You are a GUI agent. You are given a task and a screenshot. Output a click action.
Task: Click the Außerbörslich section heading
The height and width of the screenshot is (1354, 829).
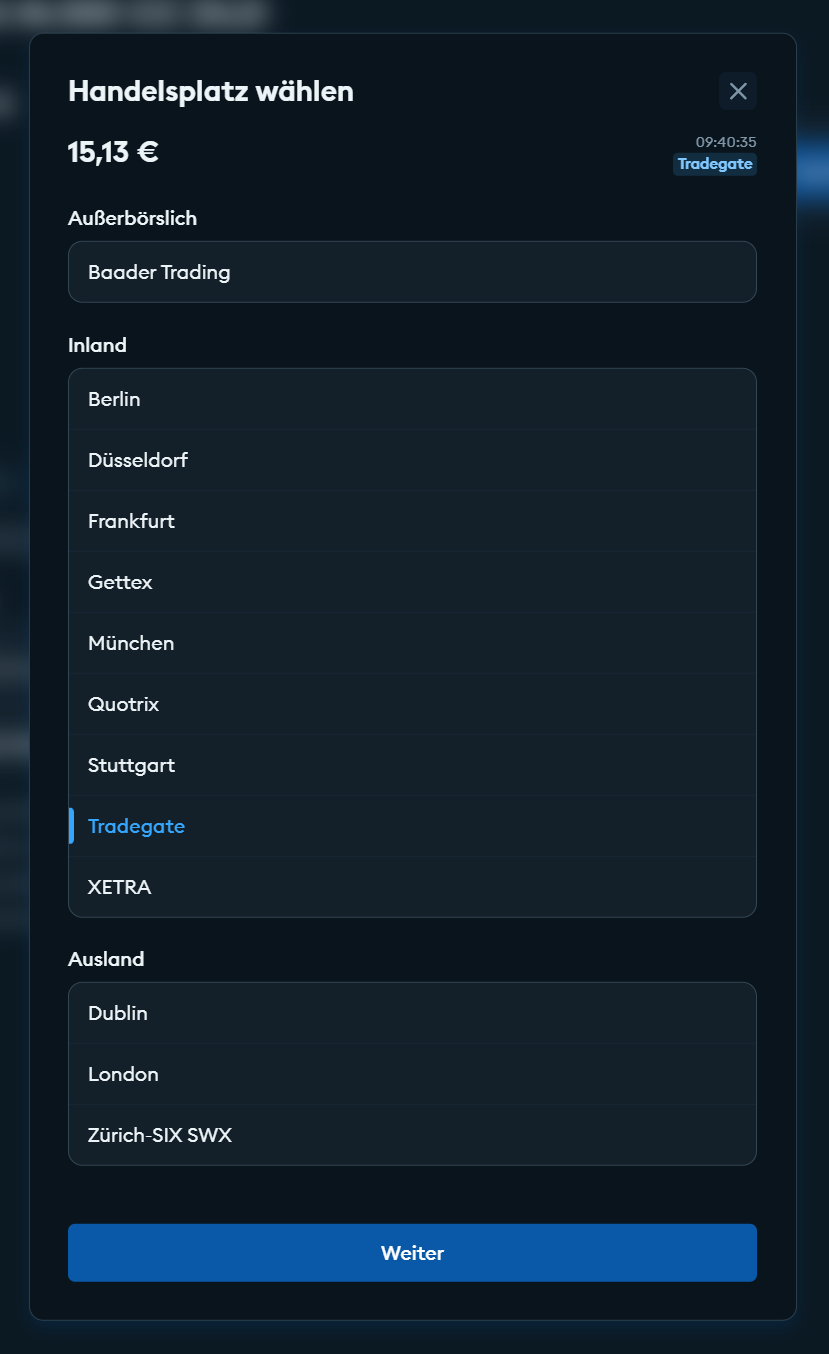tap(132, 218)
